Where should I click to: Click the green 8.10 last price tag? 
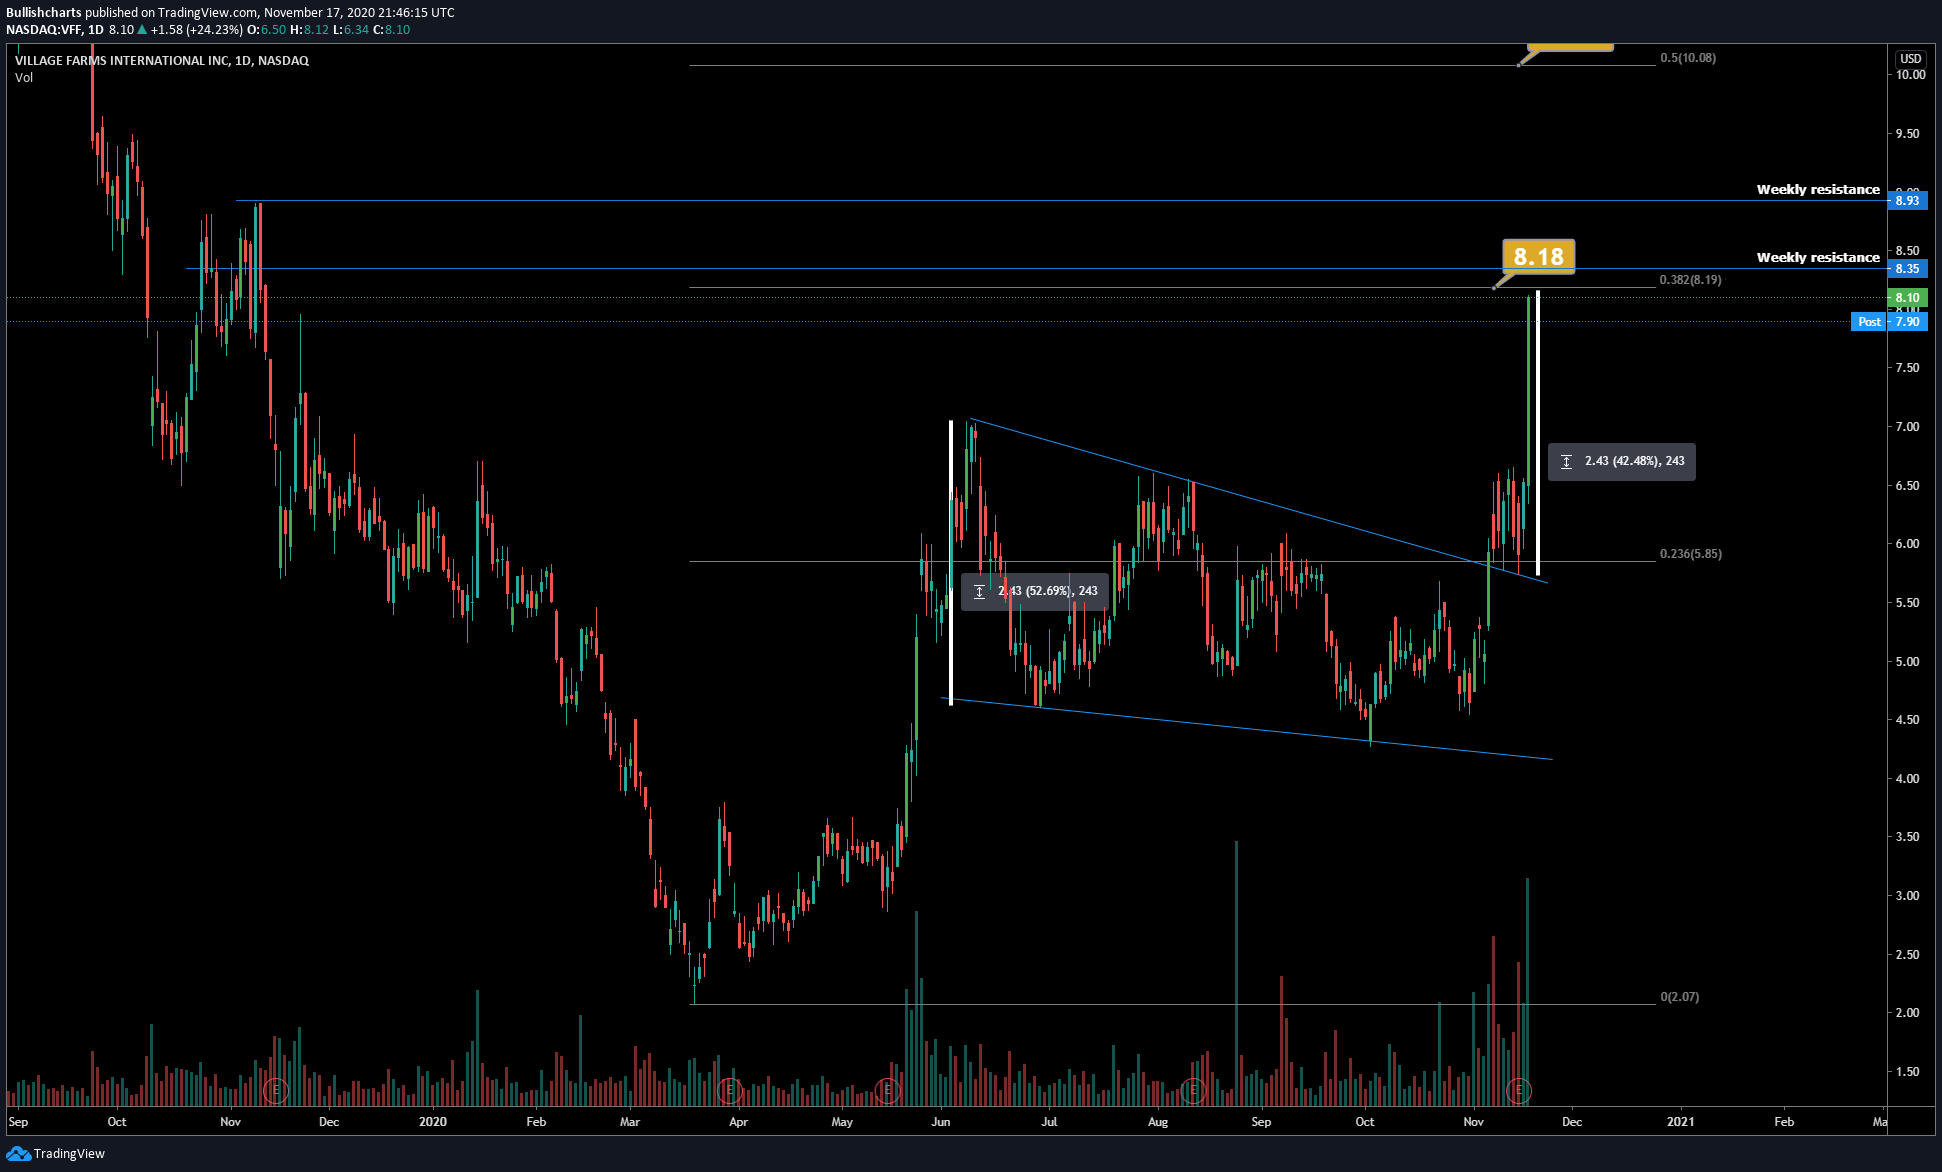(x=1908, y=298)
